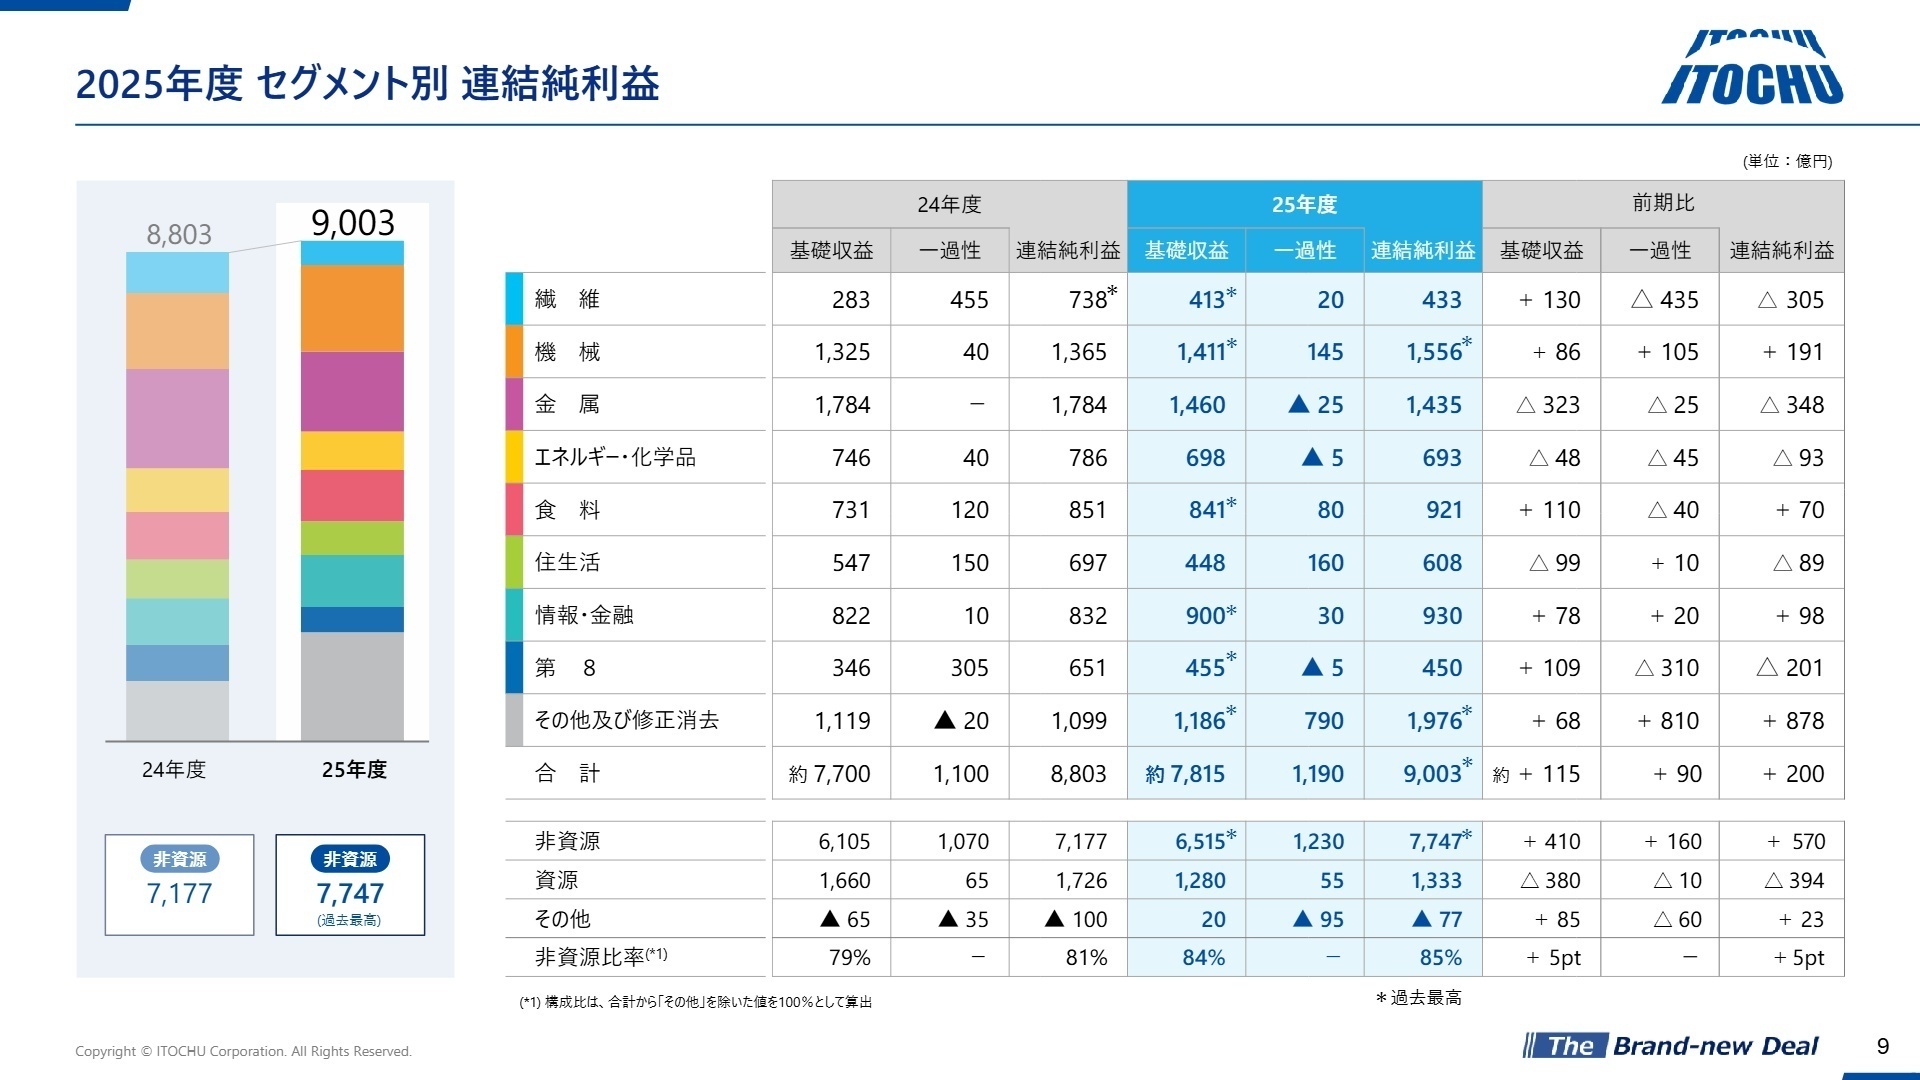This screenshot has width=1920, height=1080.
Task: Click the (単位：億円) unit note
Action: pyautogui.click(x=1788, y=161)
